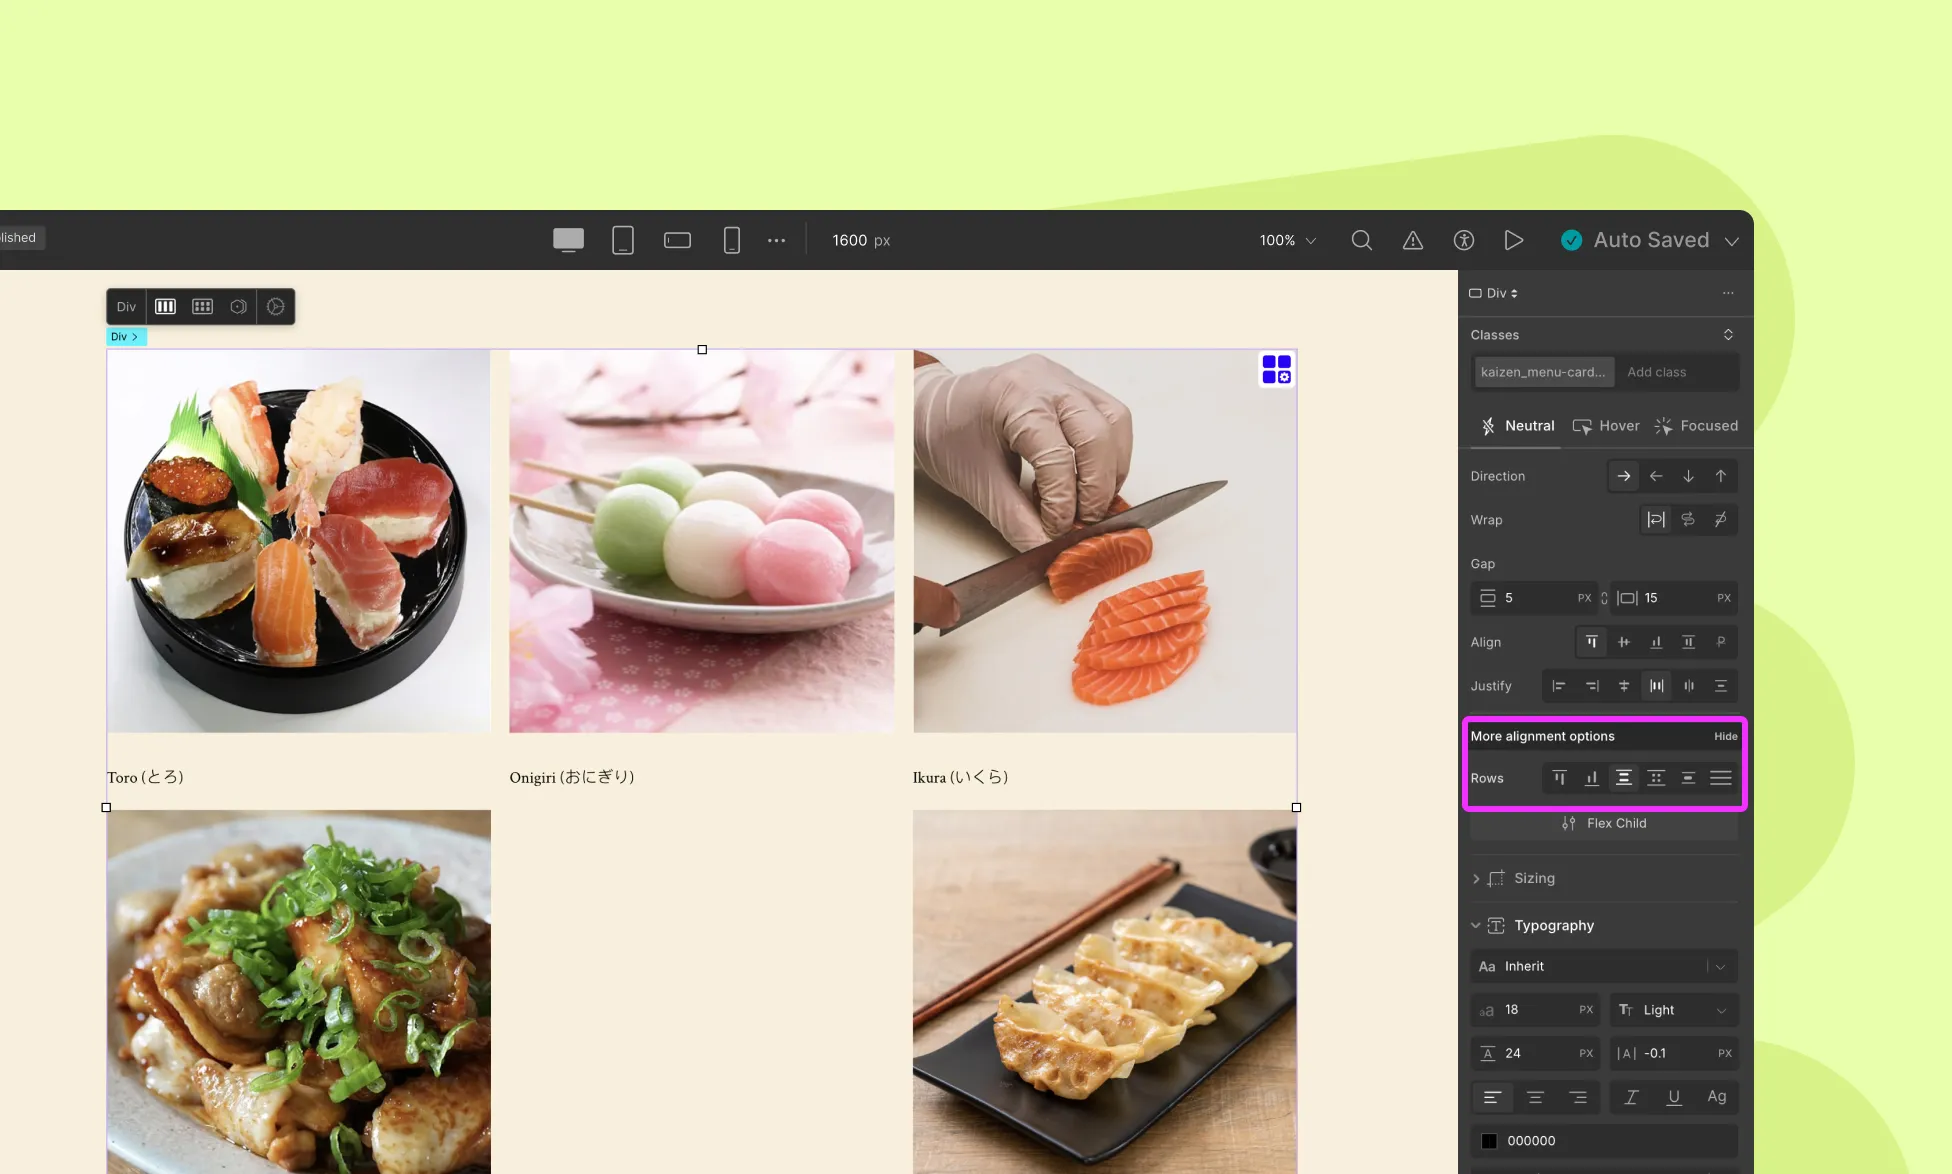Open the Inherit font family dropdown

(x=1604, y=966)
